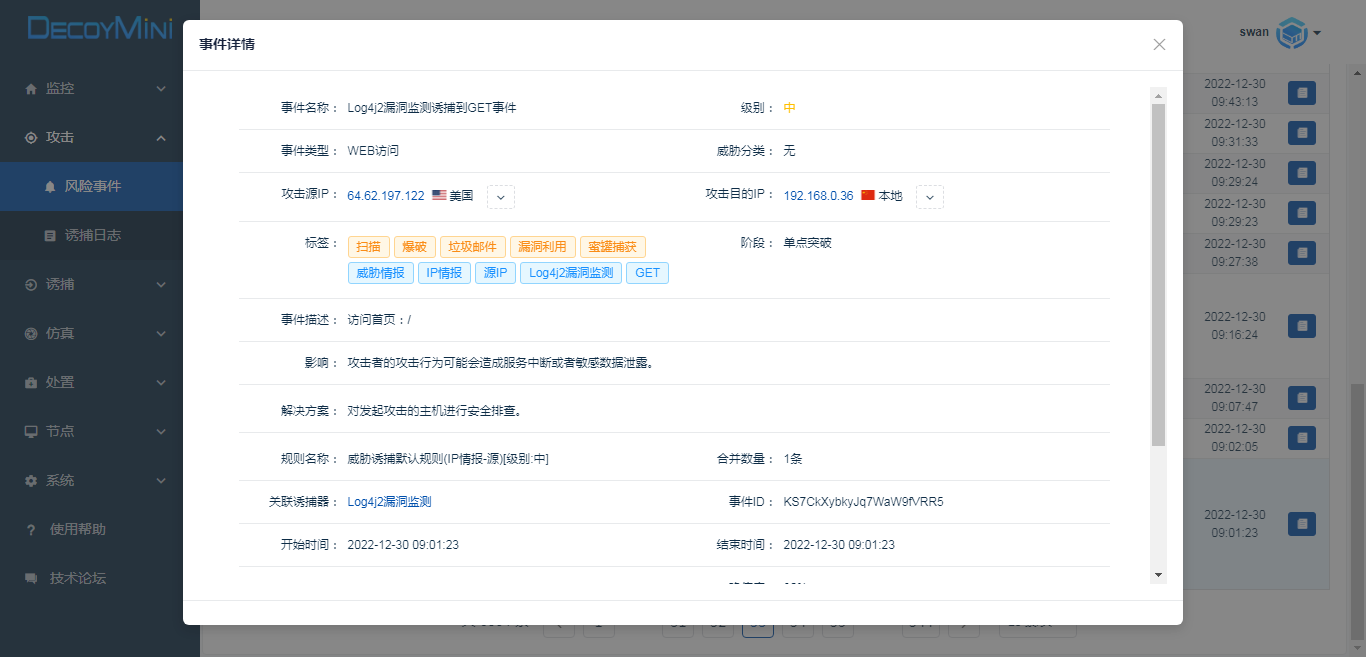
Task: Expand the destination IP dropdown
Action: [x=930, y=197]
